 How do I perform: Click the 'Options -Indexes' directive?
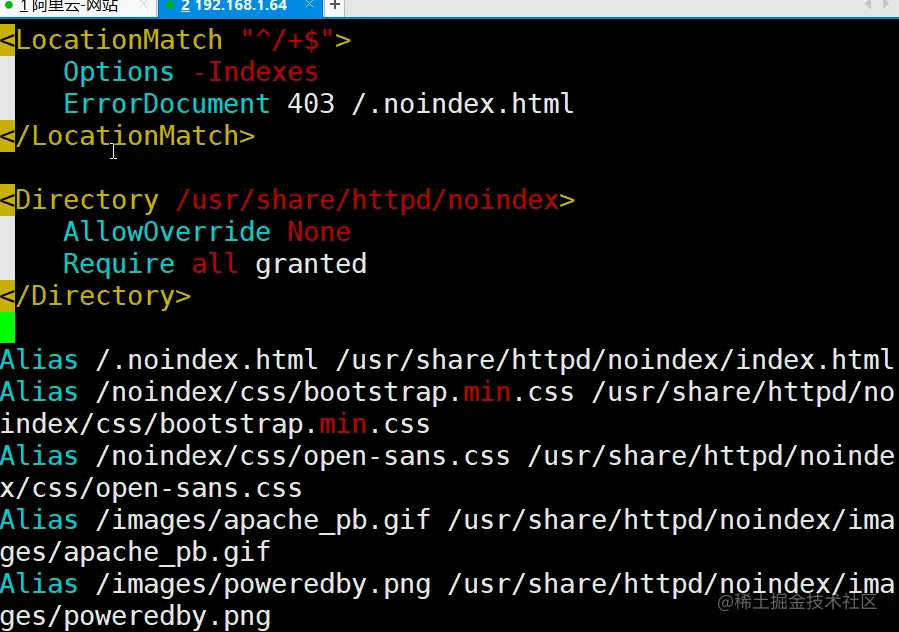coord(190,72)
